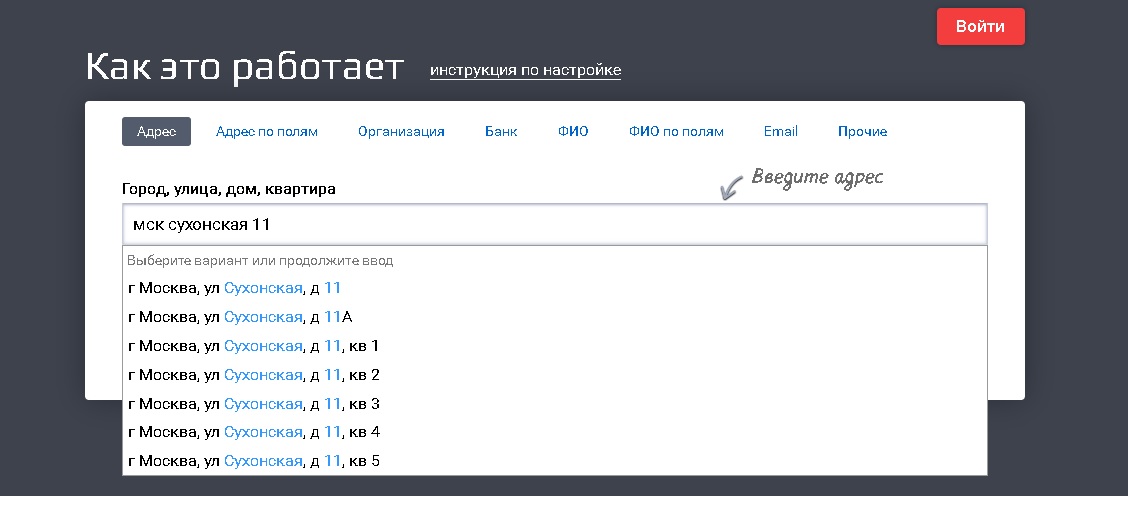
Task: Select the ФИО tab
Action: [573, 131]
